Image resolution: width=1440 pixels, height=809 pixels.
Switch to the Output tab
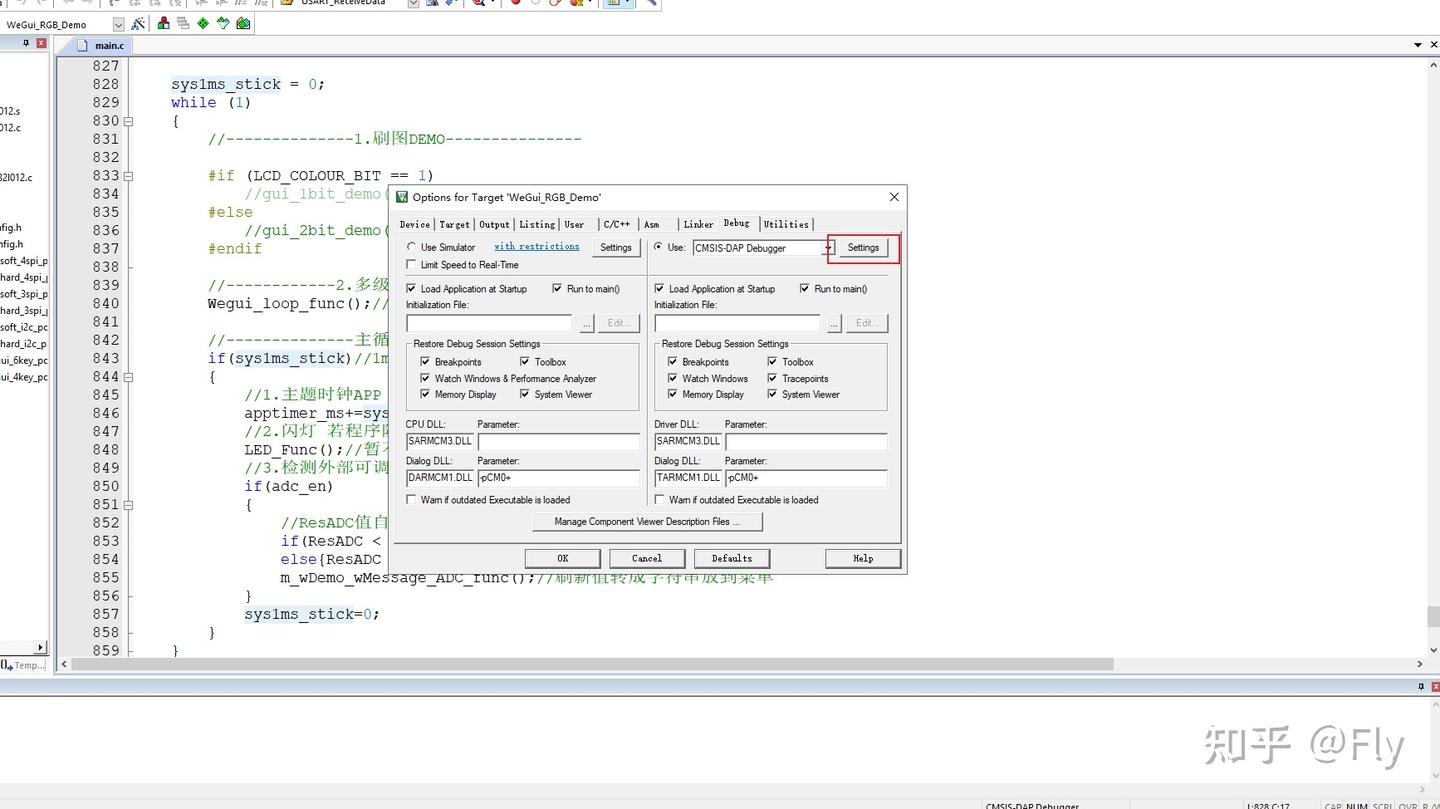(x=494, y=224)
